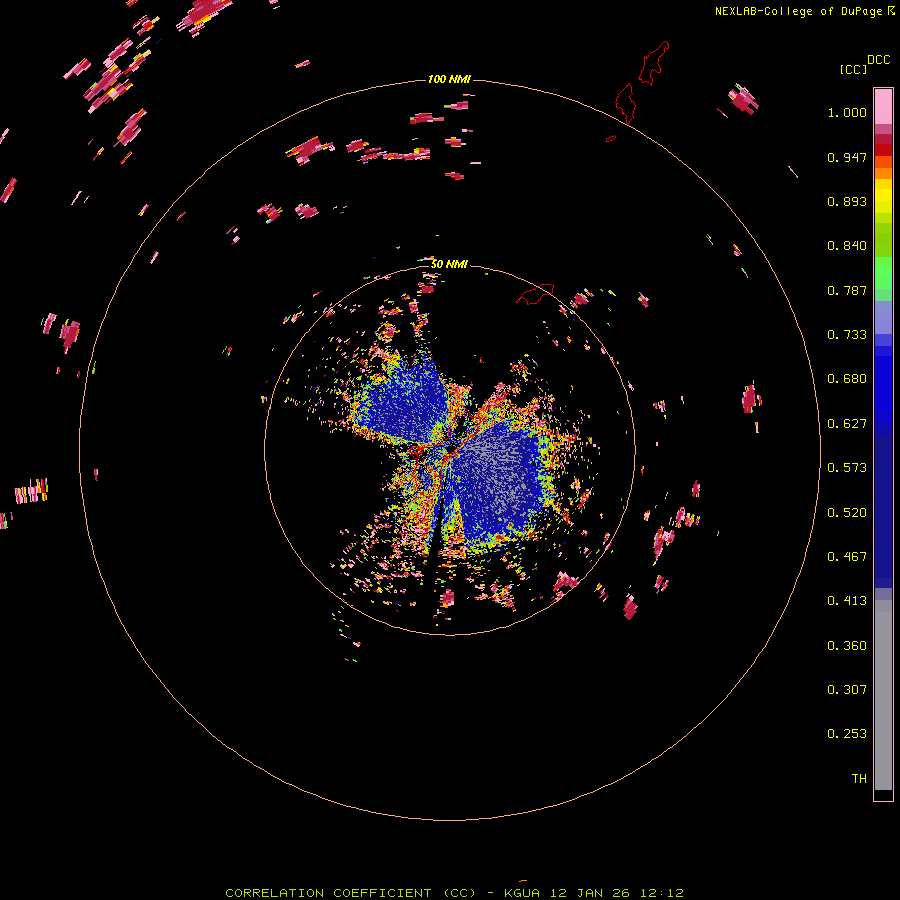The height and width of the screenshot is (900, 900).
Task: Click the 0.787 value on color scale
Action: coord(847,290)
